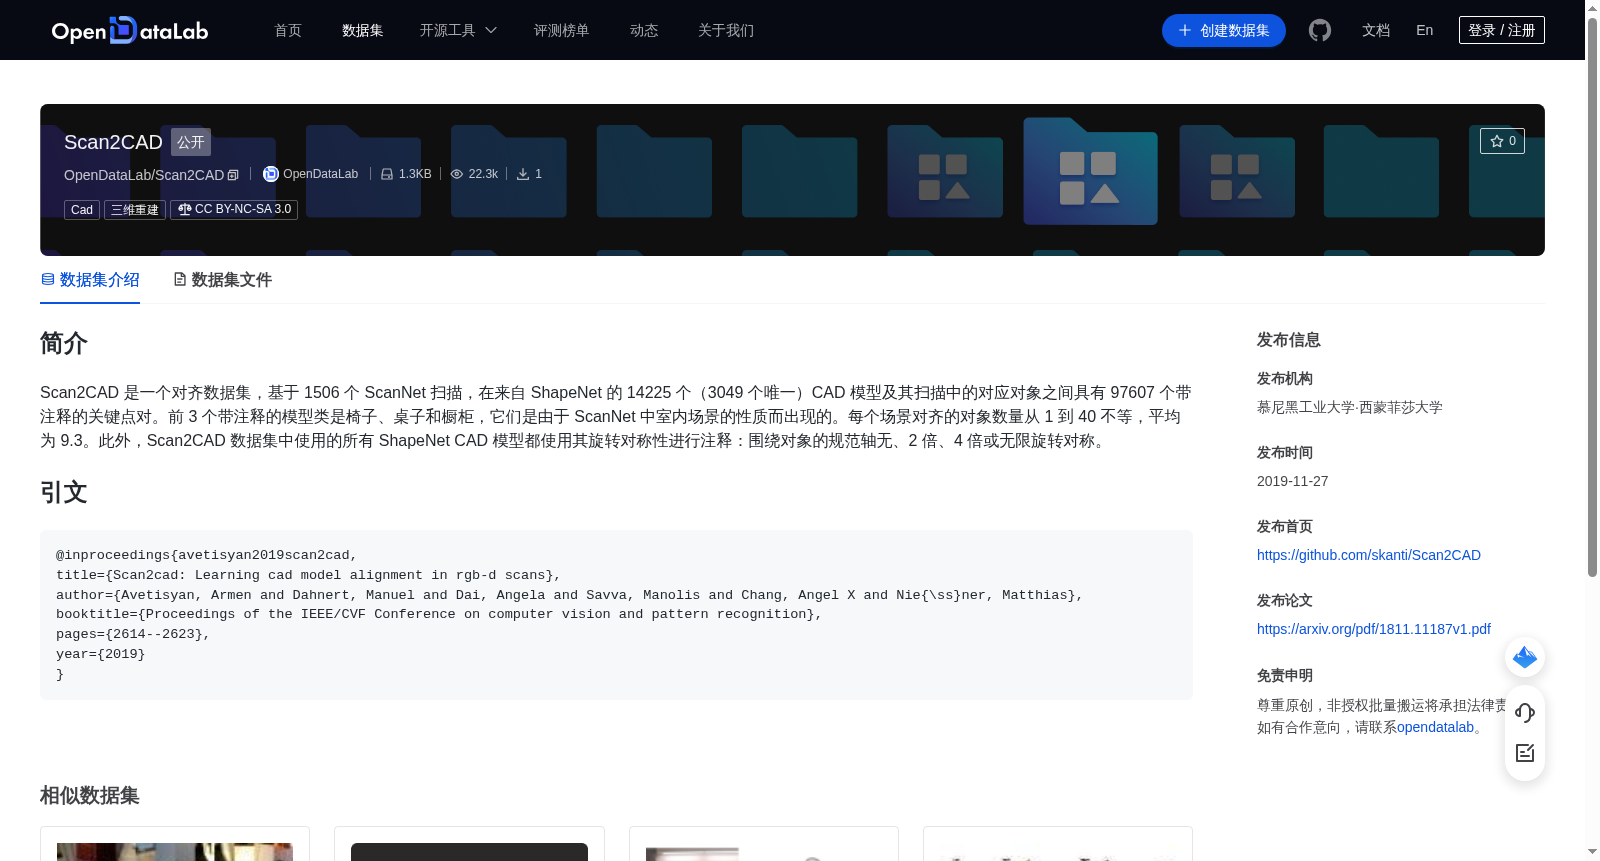
Task: Open the first similar dataset thumbnail
Action: coord(175,851)
